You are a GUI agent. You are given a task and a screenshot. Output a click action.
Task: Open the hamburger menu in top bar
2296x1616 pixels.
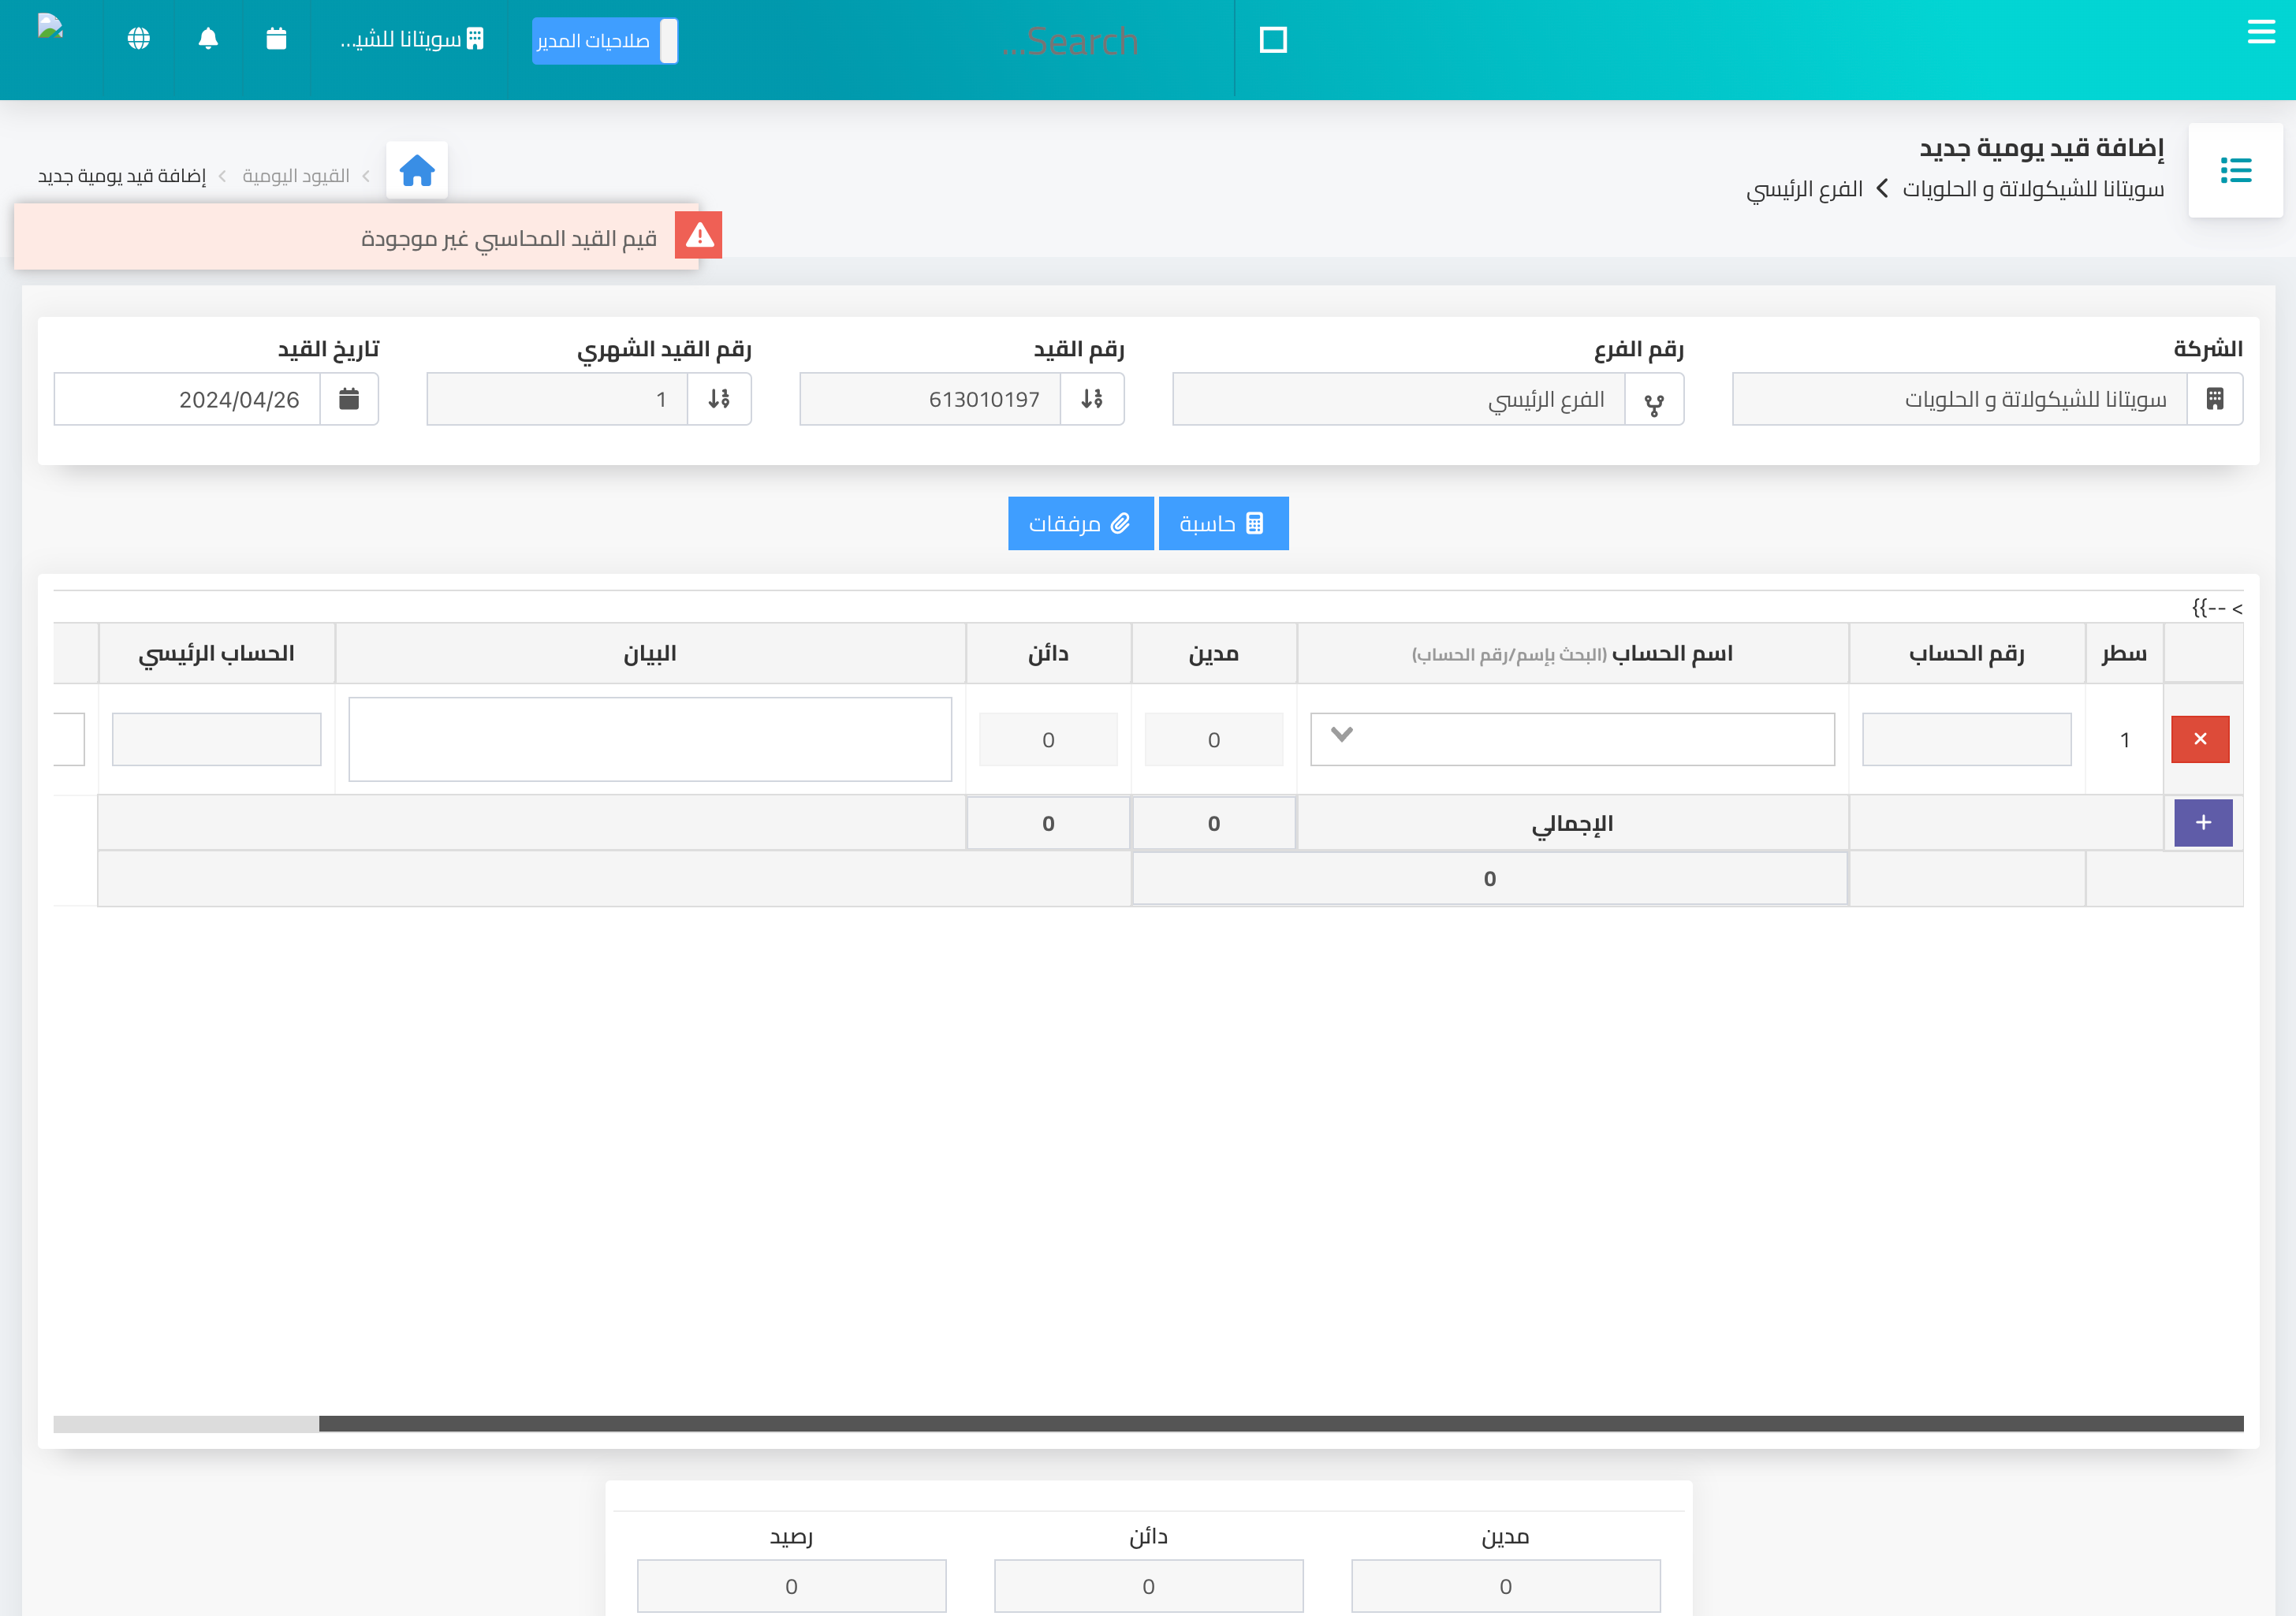(2261, 33)
